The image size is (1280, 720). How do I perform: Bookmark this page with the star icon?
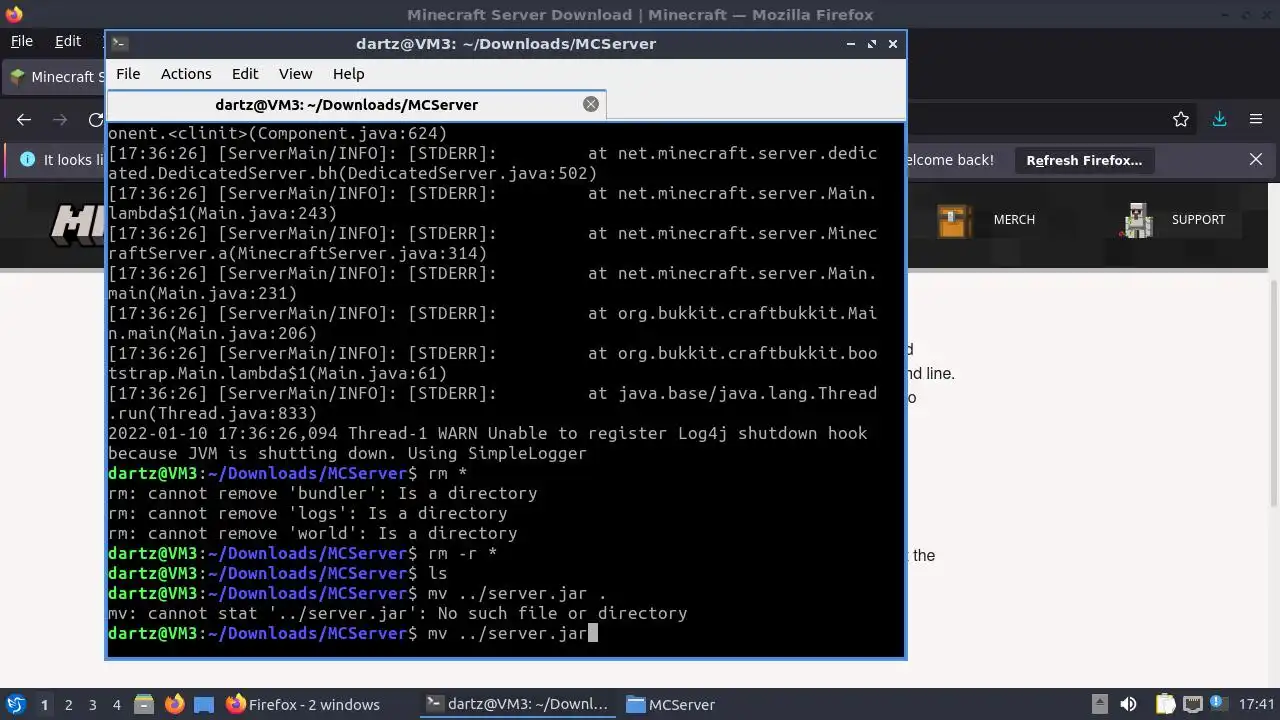[1181, 119]
